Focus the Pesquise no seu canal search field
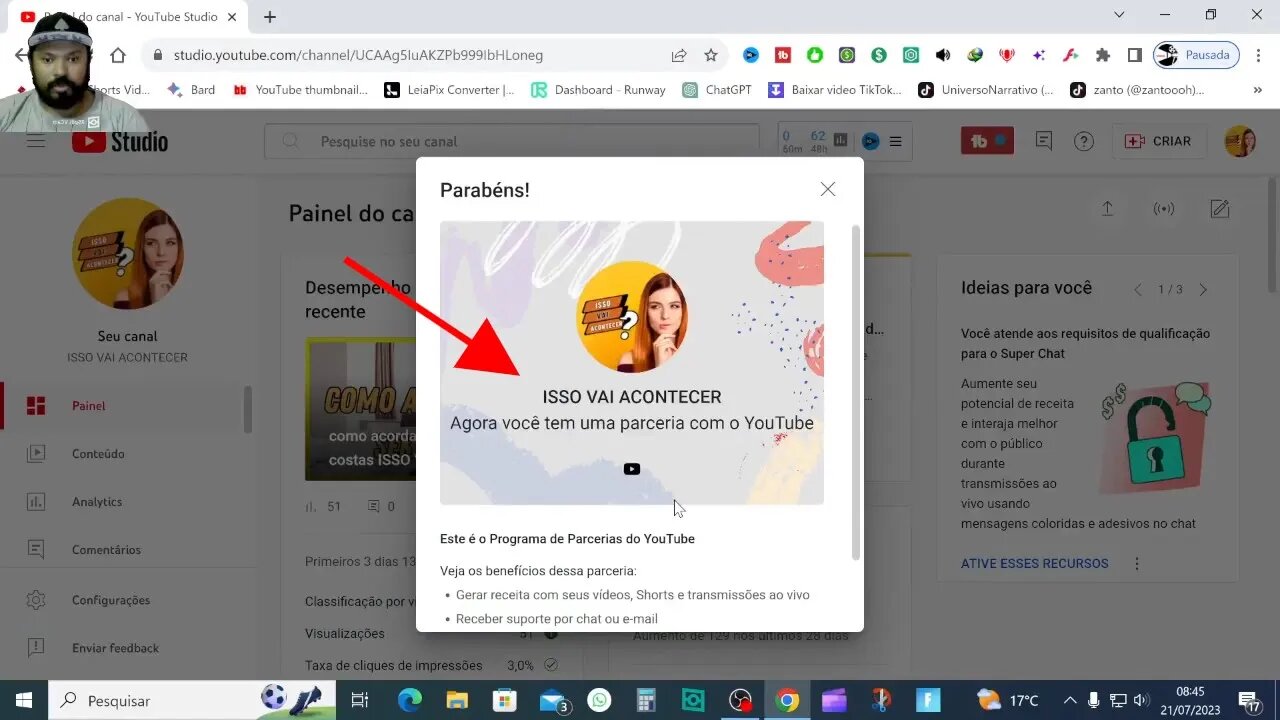This screenshot has height=720, width=1280. click(512, 141)
